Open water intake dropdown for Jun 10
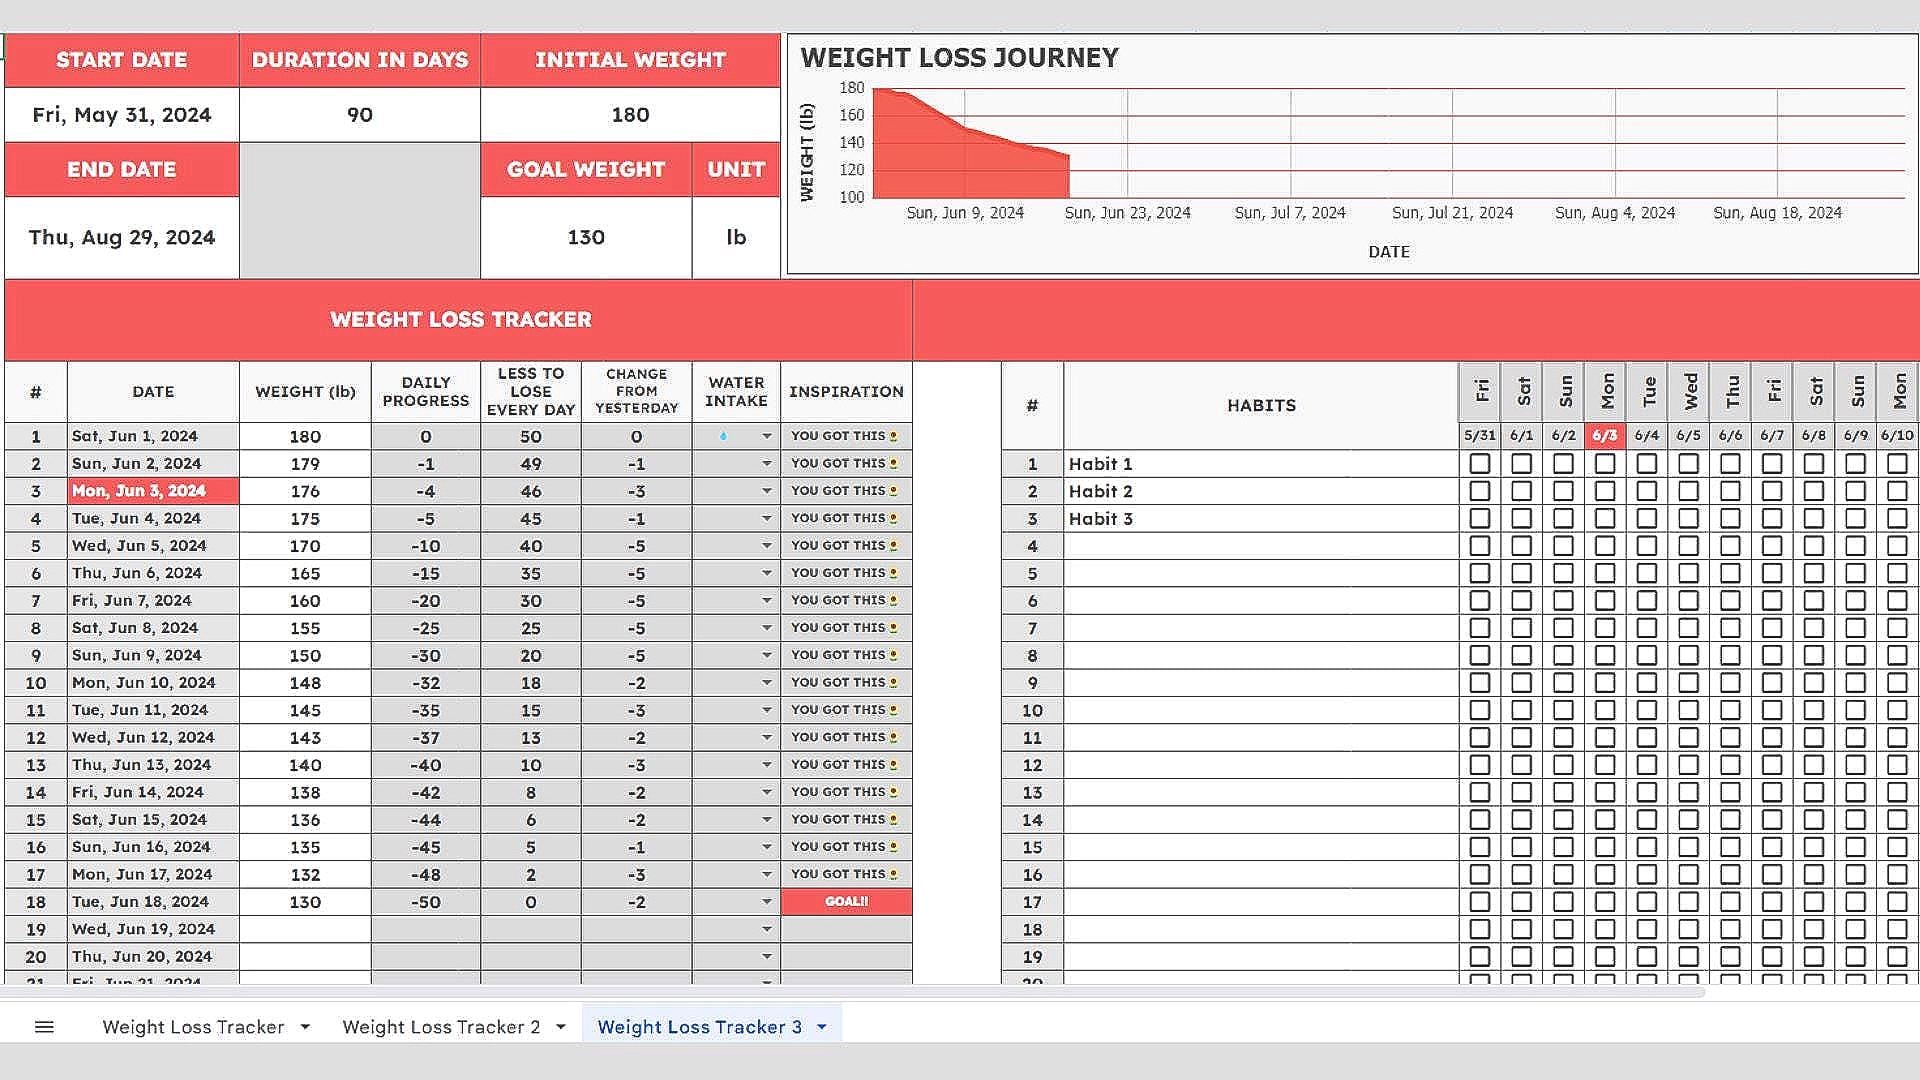The image size is (1920, 1080). coord(767,683)
